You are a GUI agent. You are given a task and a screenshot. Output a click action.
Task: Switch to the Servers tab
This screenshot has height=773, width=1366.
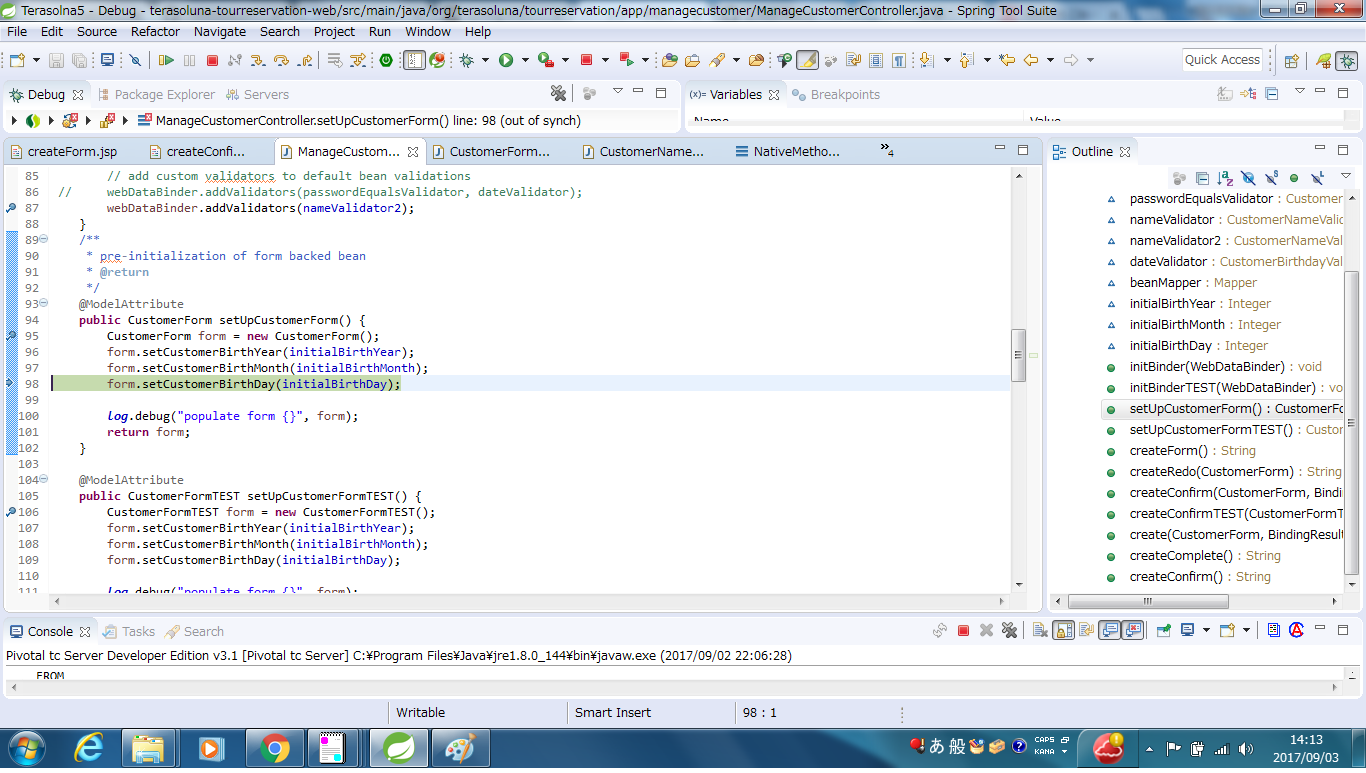258,94
